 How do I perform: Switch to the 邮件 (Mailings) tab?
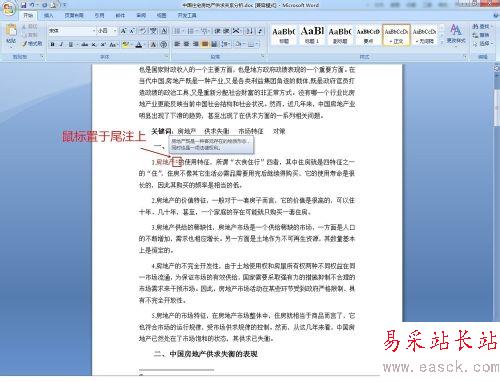click(120, 15)
